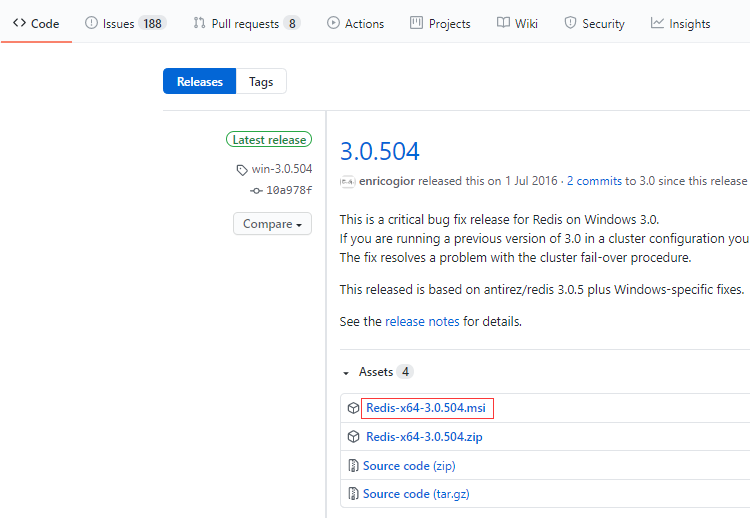Click the tag icon beside win-3.0.504
The height and width of the screenshot is (518, 750).
(242, 170)
